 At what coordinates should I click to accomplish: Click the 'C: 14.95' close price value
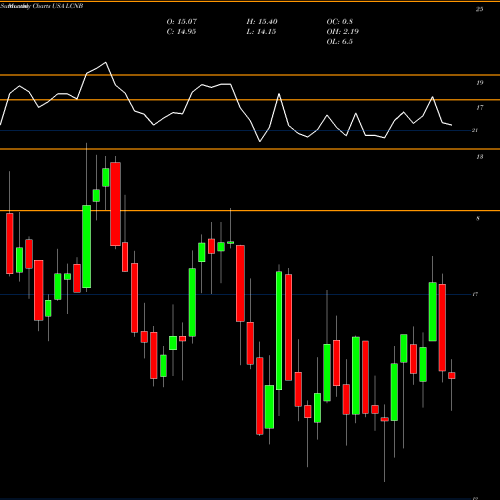pos(181,32)
